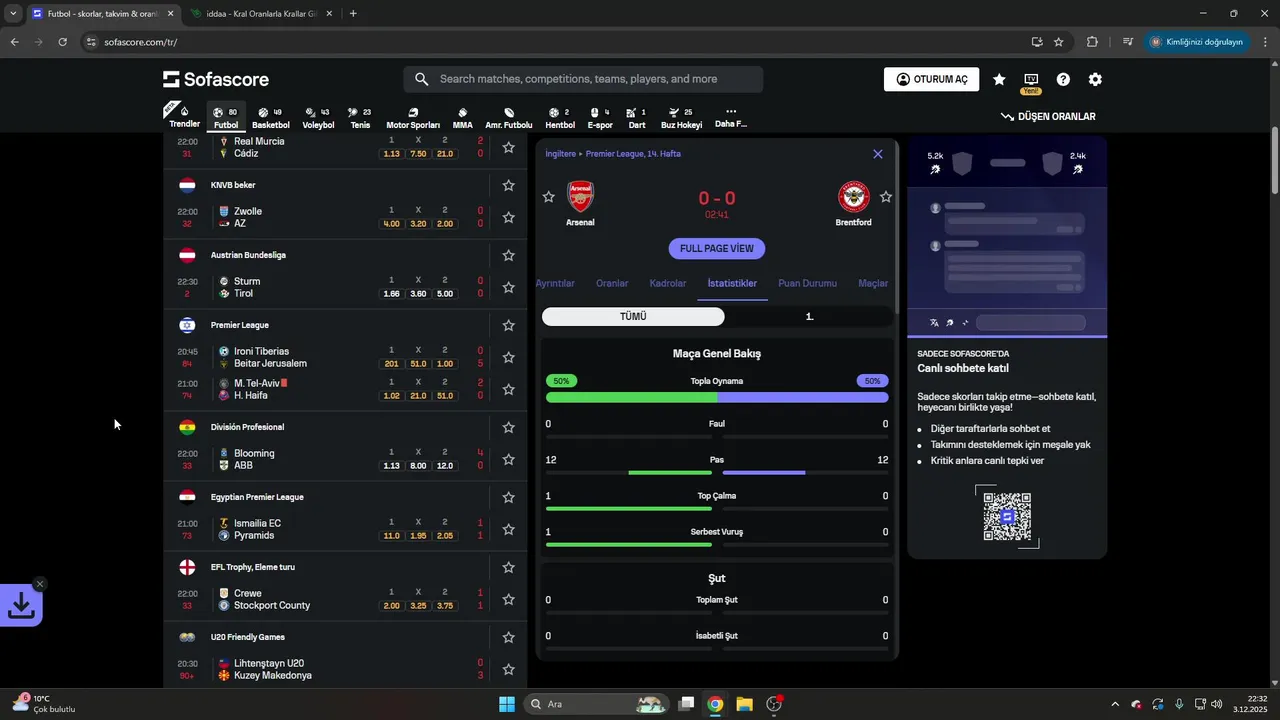Open Sofascore favorites star in header
The height and width of the screenshot is (720, 1280).
[x=999, y=79]
